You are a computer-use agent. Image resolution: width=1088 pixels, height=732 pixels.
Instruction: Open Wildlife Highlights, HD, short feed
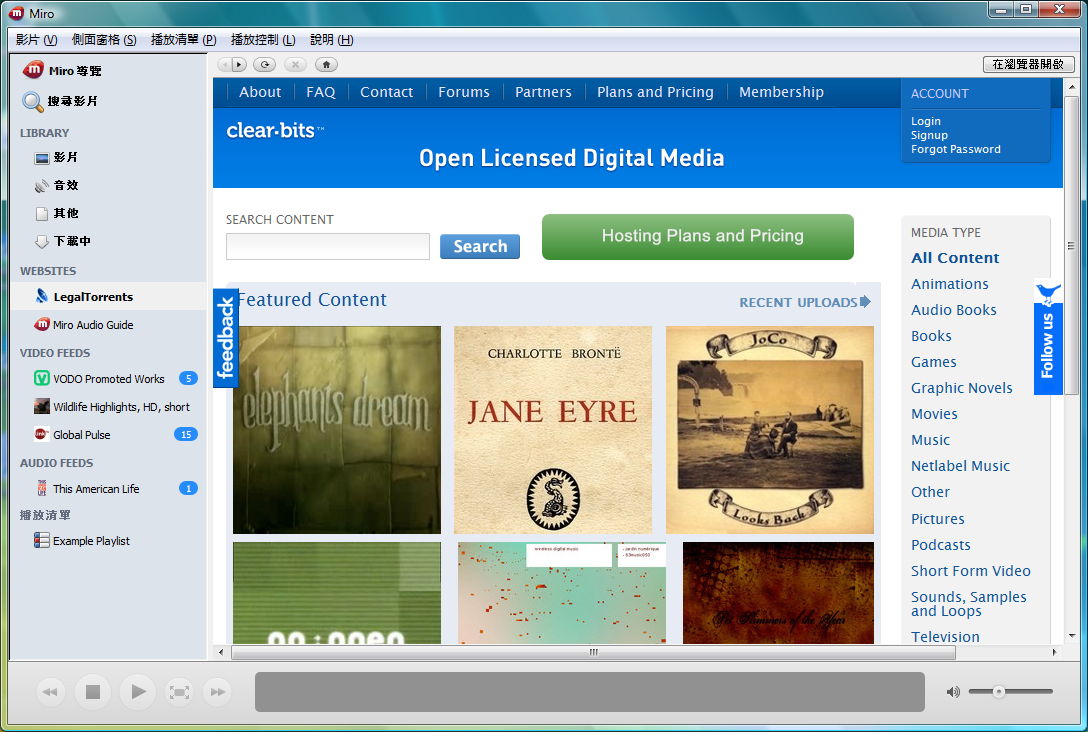[x=112, y=407]
